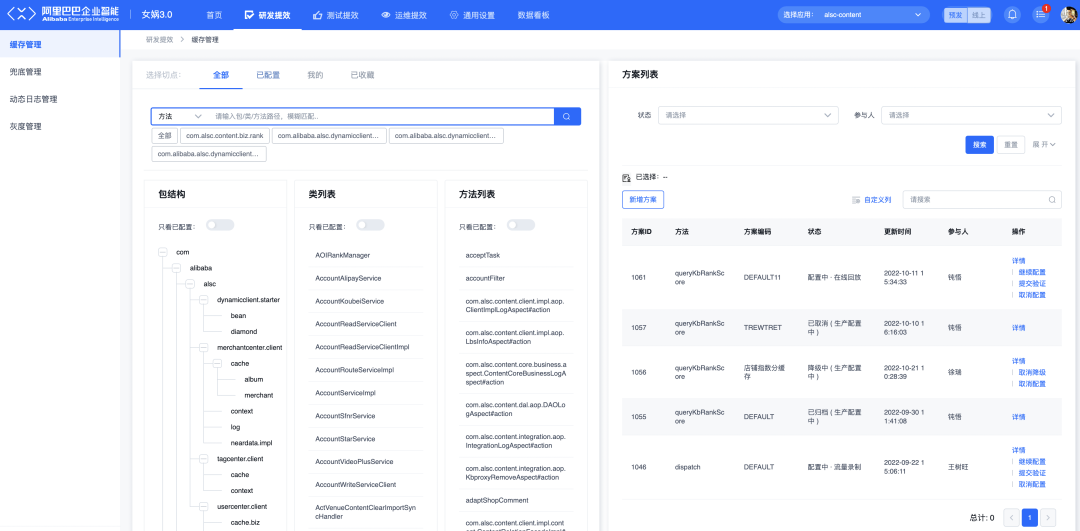Click the 新增方案 button
The width and height of the screenshot is (1080, 531).
643,200
